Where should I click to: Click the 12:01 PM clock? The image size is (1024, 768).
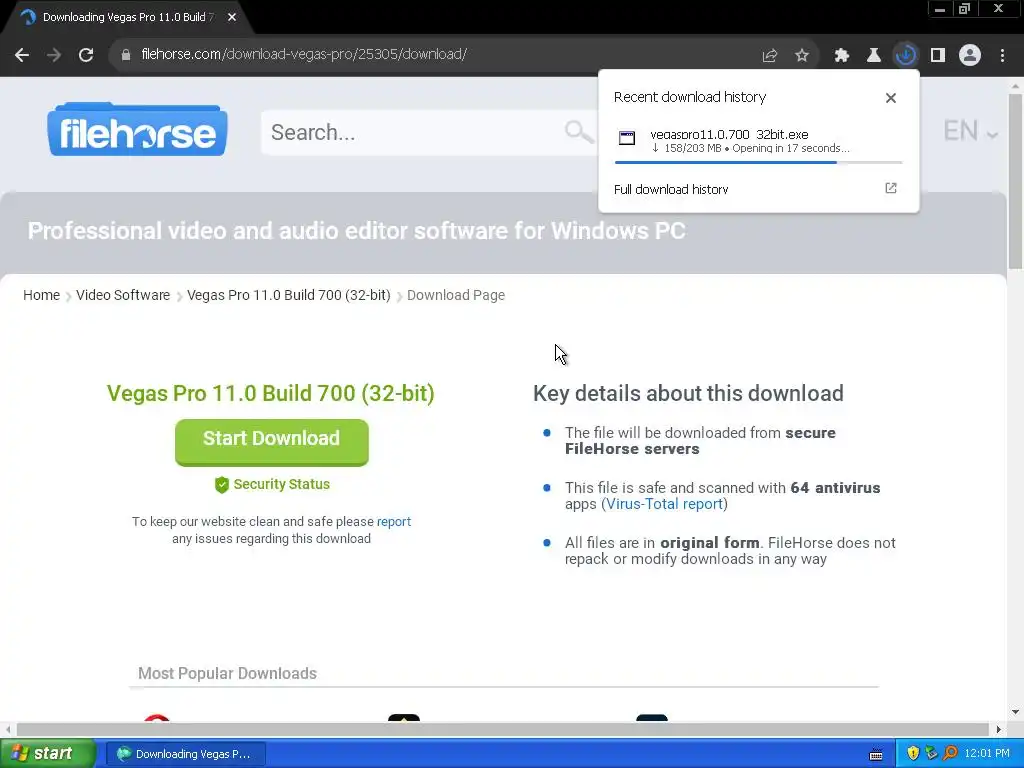987,754
